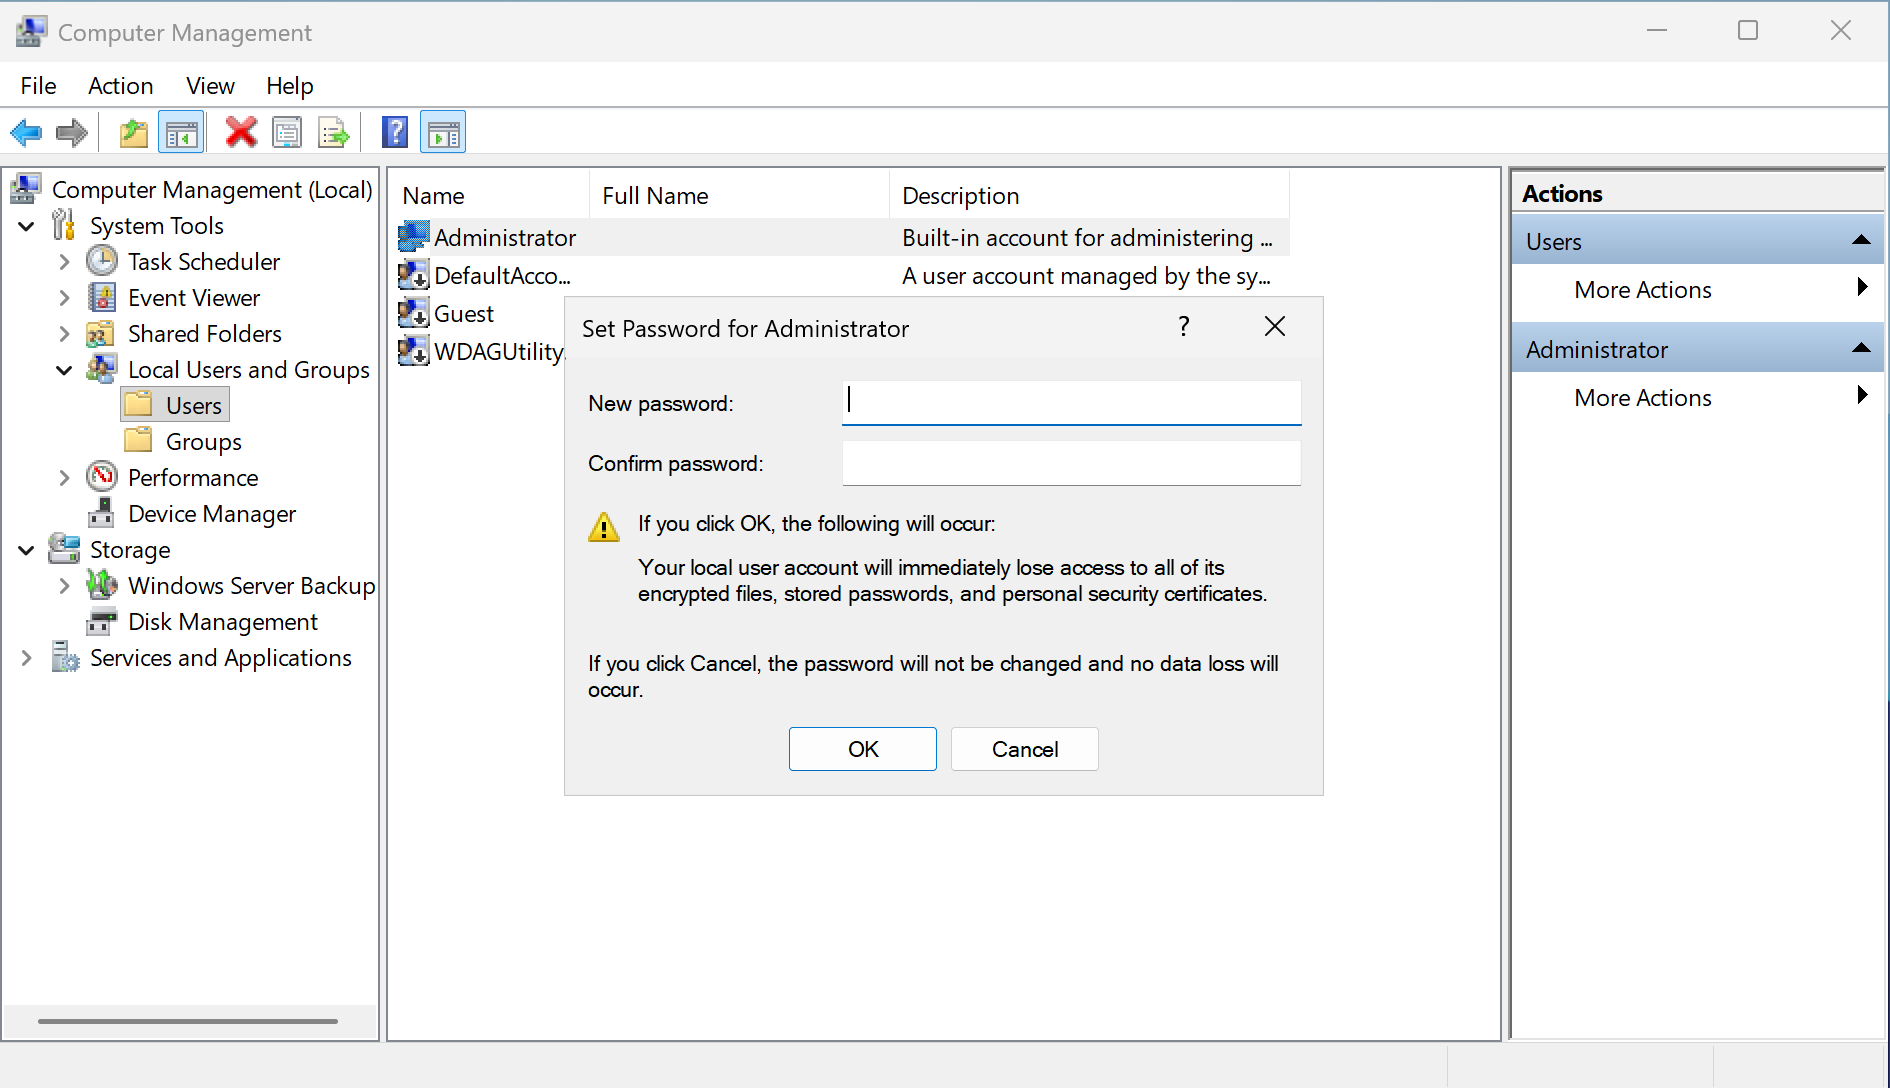This screenshot has height=1088, width=1890.
Task: Select the Groups folder in tree
Action: click(x=184, y=441)
